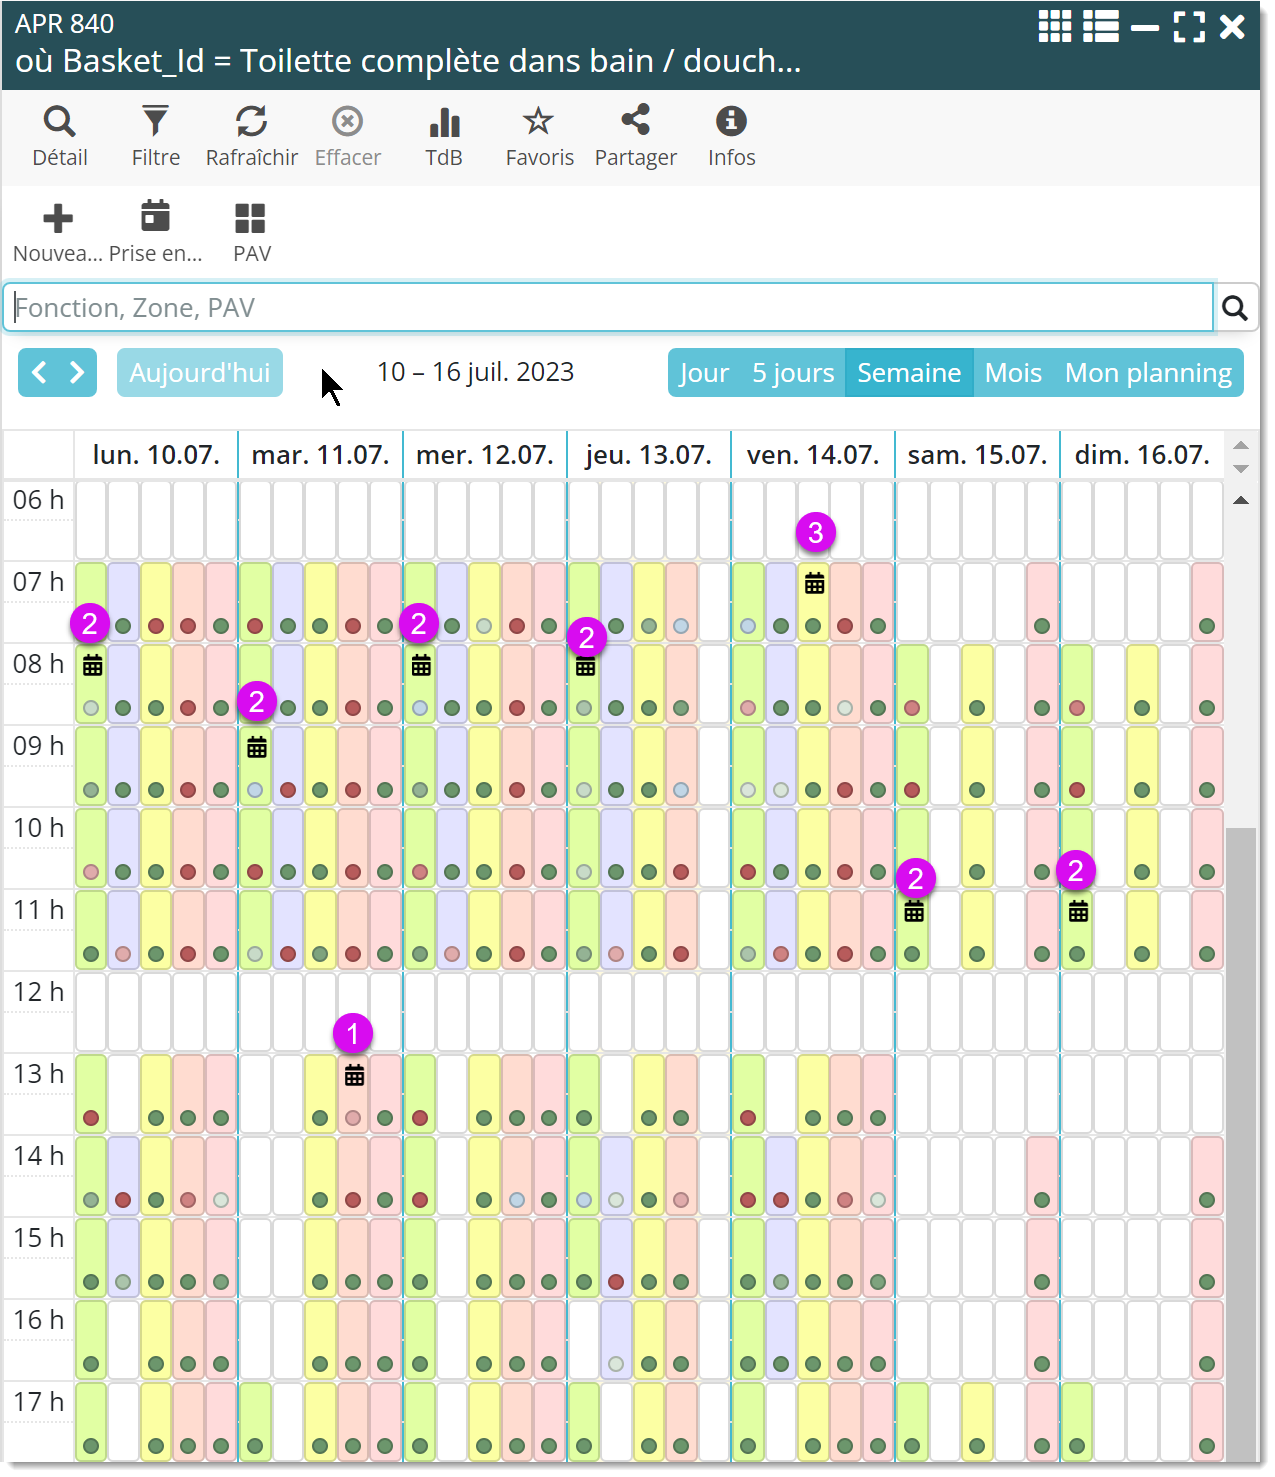Switch to grid view in title bar
Image resolution: width=1275 pixels, height=1477 pixels.
click(1054, 27)
